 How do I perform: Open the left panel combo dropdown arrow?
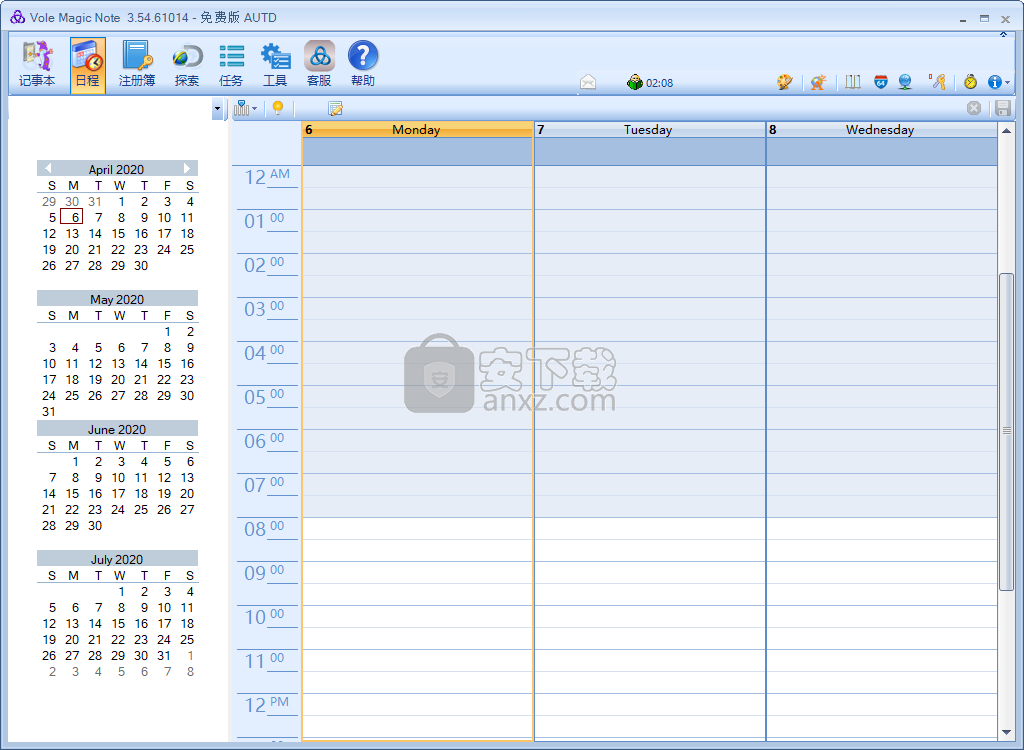tap(217, 109)
